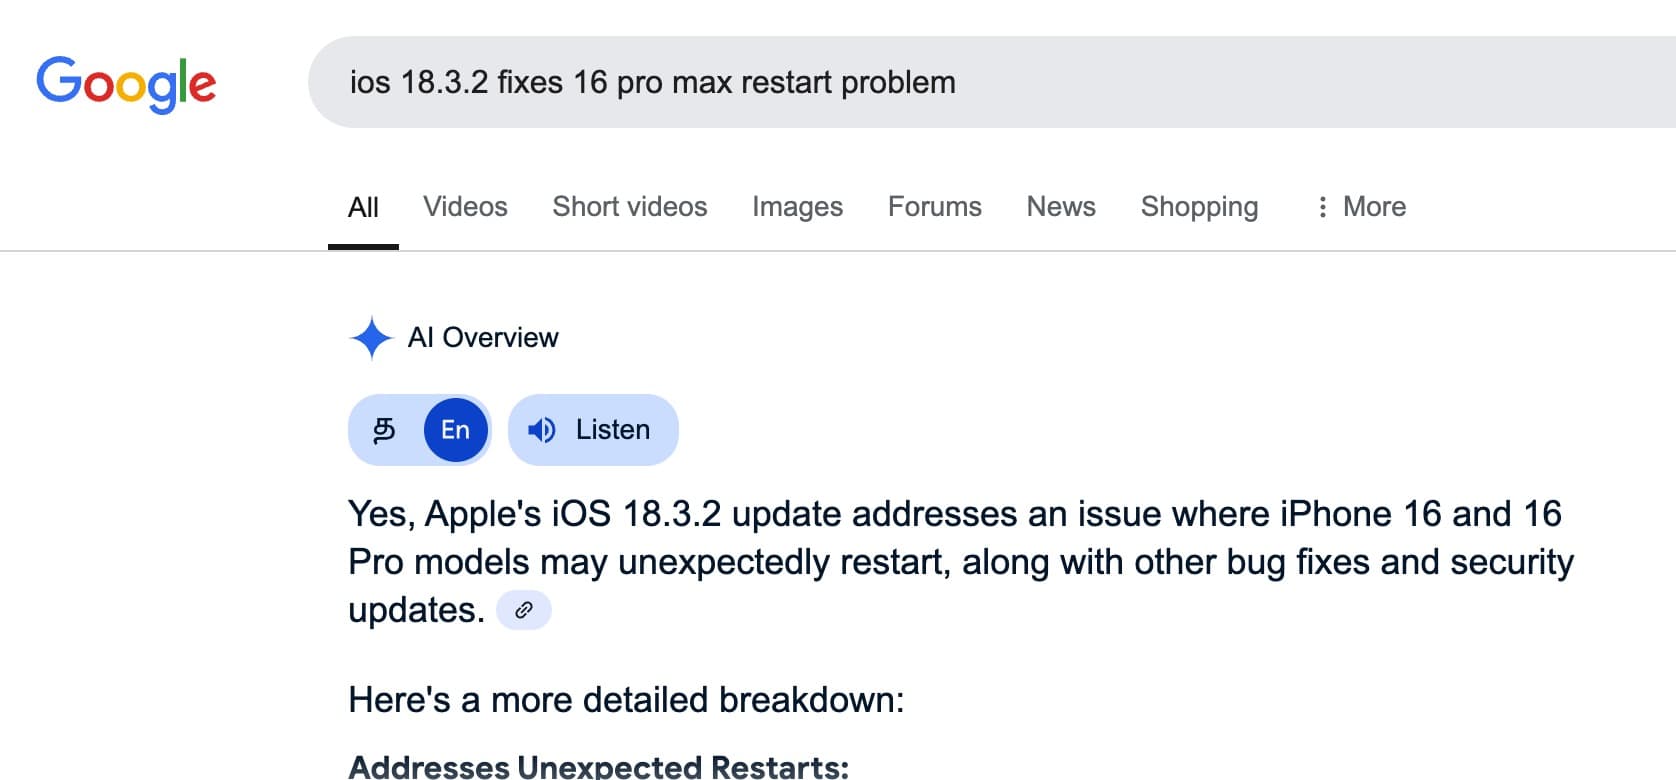The width and height of the screenshot is (1676, 780).
Task: Open the Short videos tab
Action: point(629,207)
